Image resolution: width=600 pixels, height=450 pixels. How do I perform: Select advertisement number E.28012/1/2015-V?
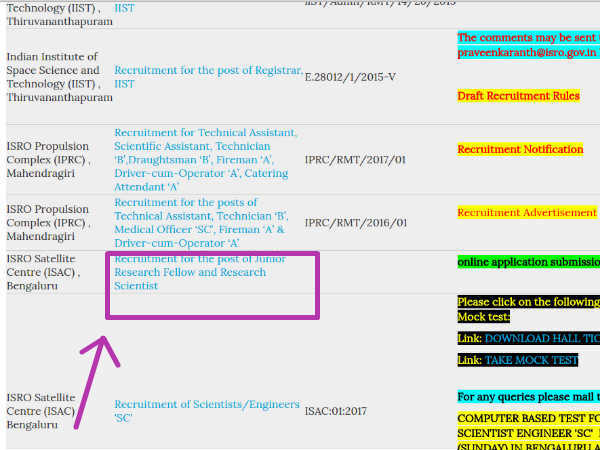pos(350,77)
